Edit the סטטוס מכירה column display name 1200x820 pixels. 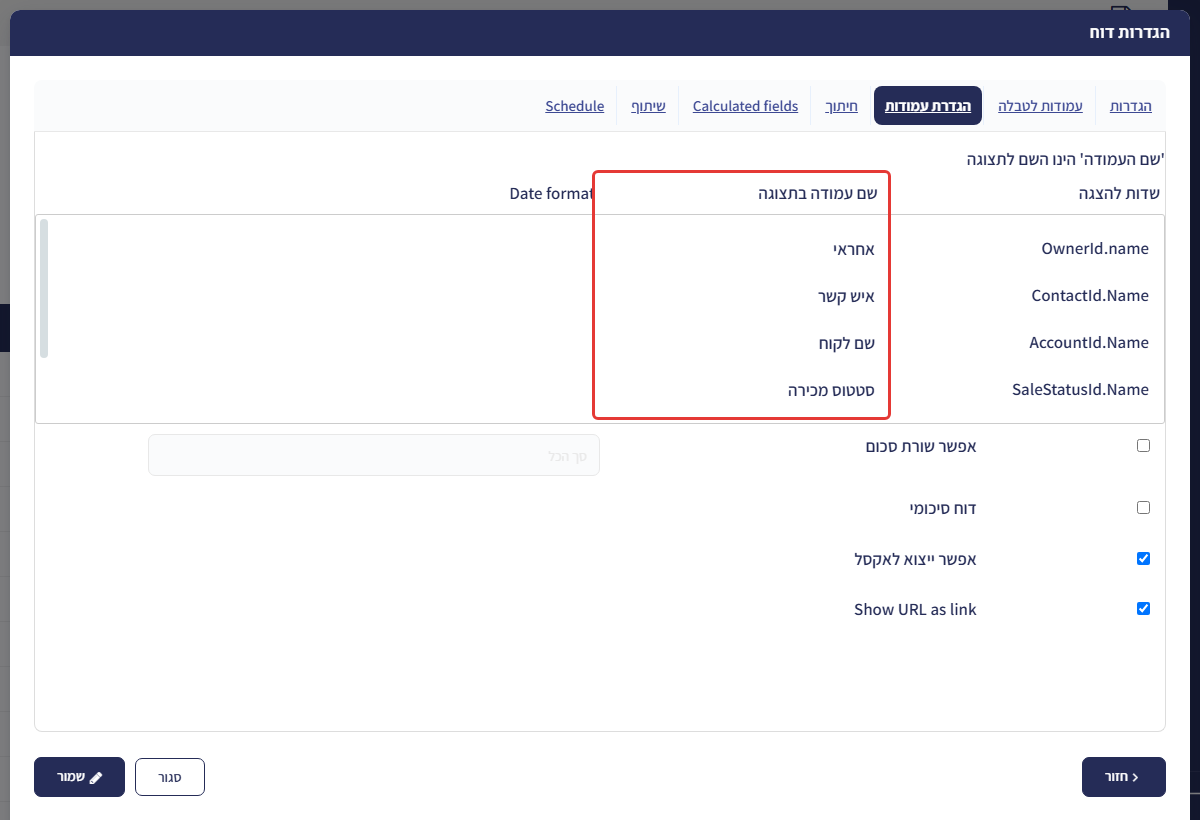[742, 390]
